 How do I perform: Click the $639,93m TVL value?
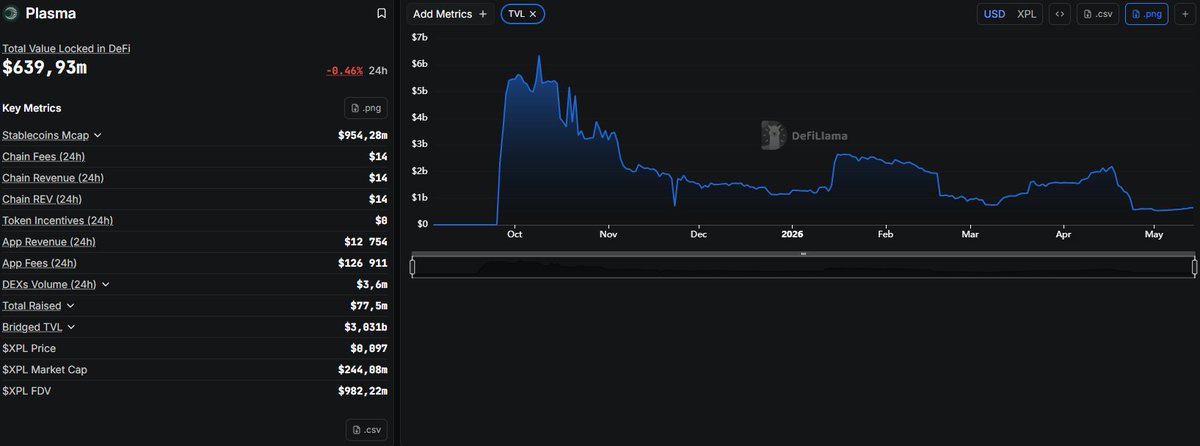click(44, 67)
